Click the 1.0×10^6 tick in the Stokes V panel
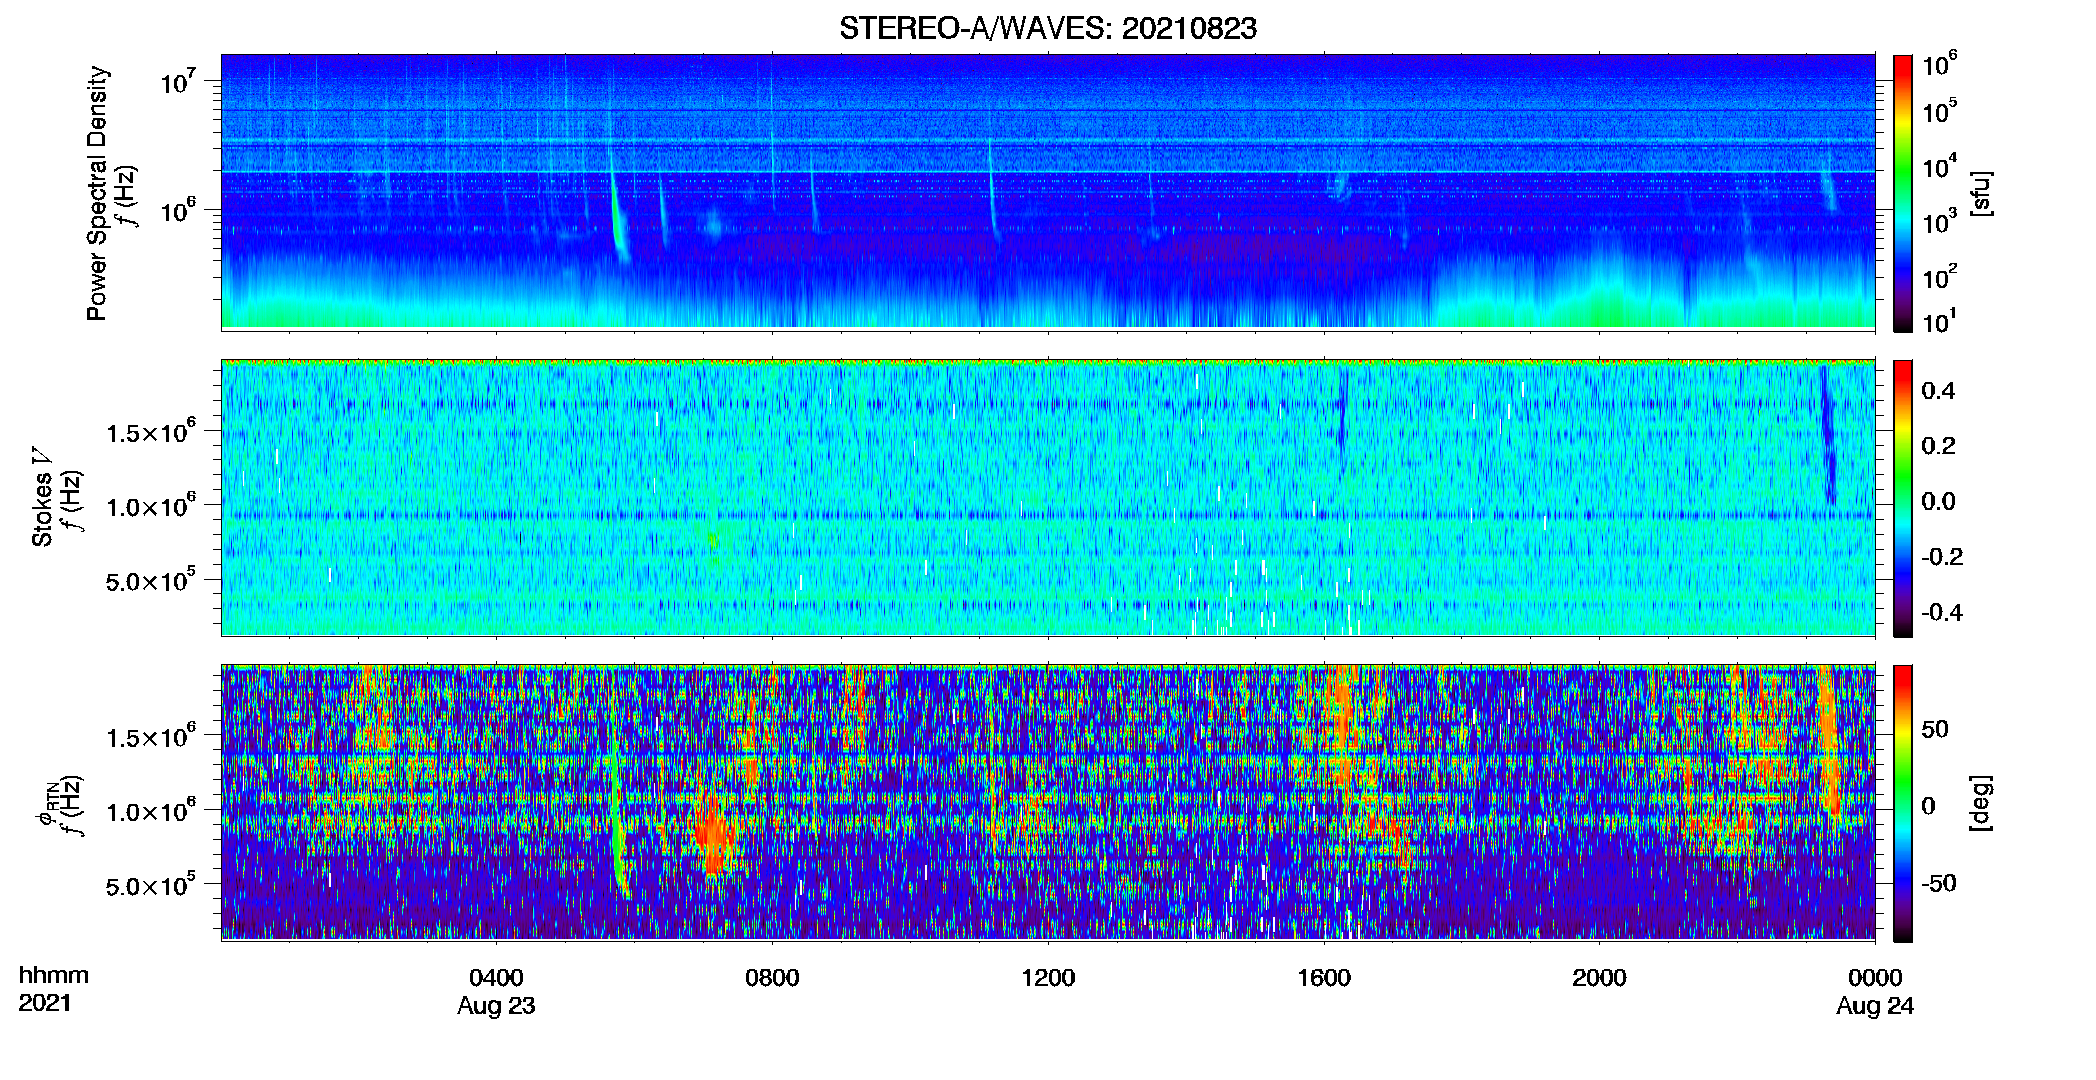Viewport: 2096px width, 1080px height. 151,506
